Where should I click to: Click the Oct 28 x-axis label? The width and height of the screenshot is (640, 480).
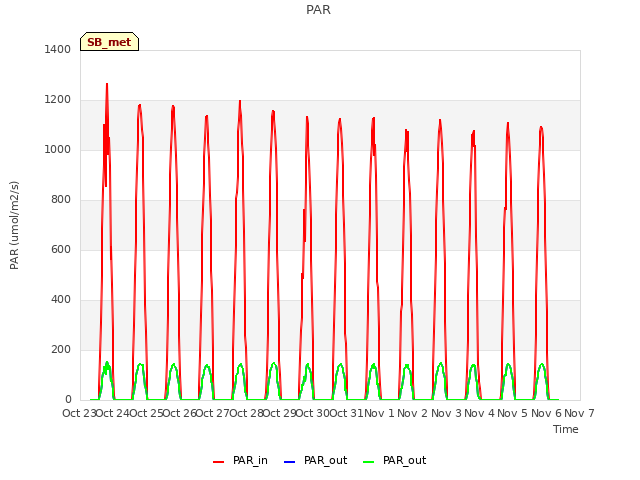pos(246,413)
